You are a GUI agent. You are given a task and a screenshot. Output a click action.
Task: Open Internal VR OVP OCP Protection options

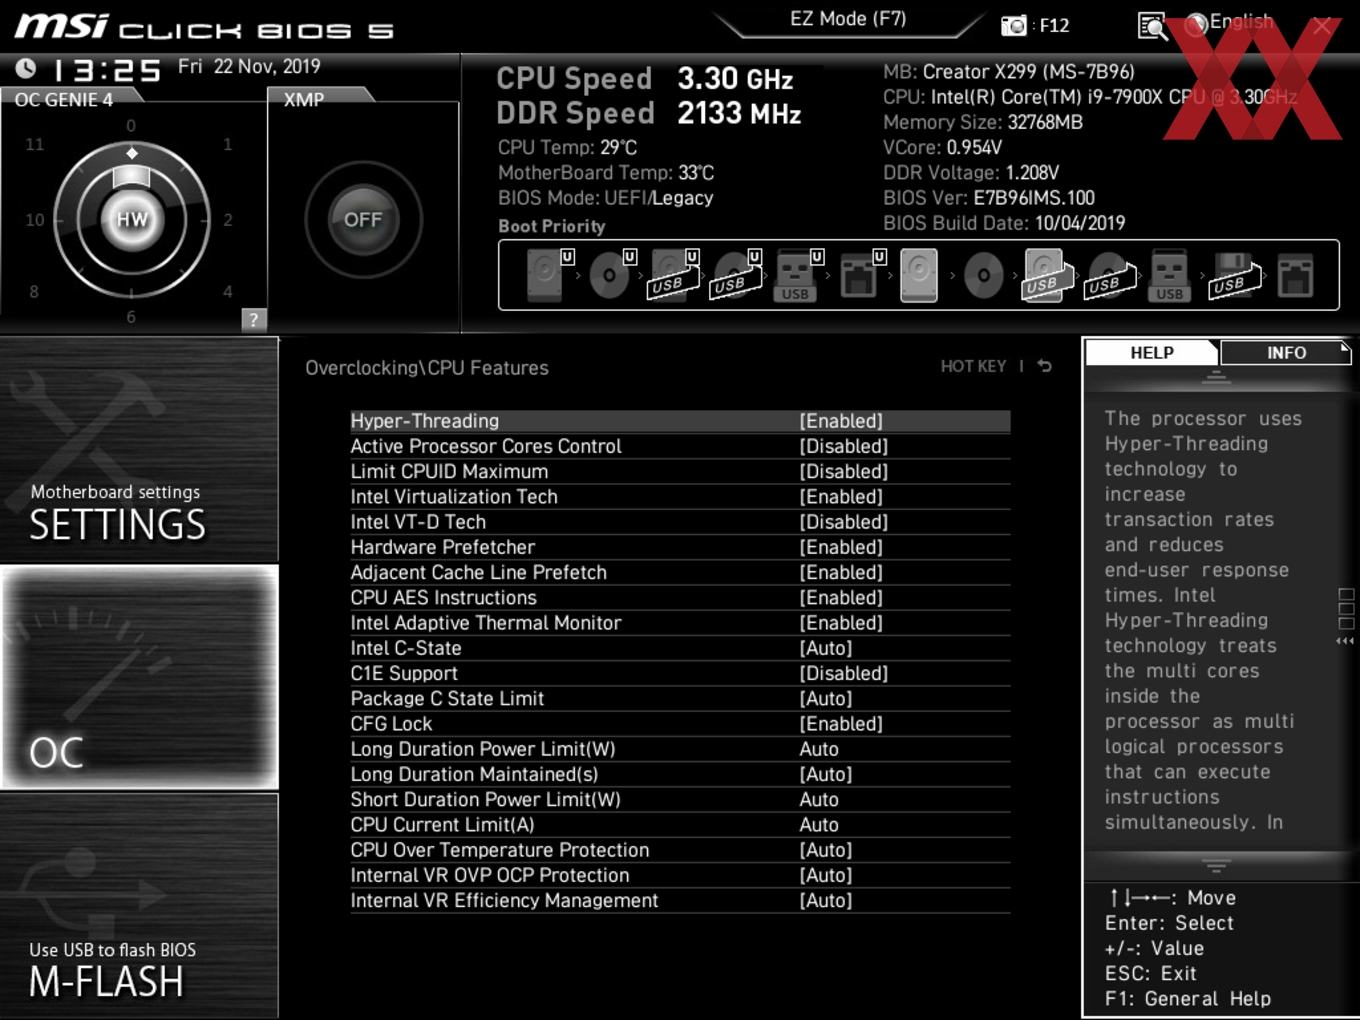point(680,875)
